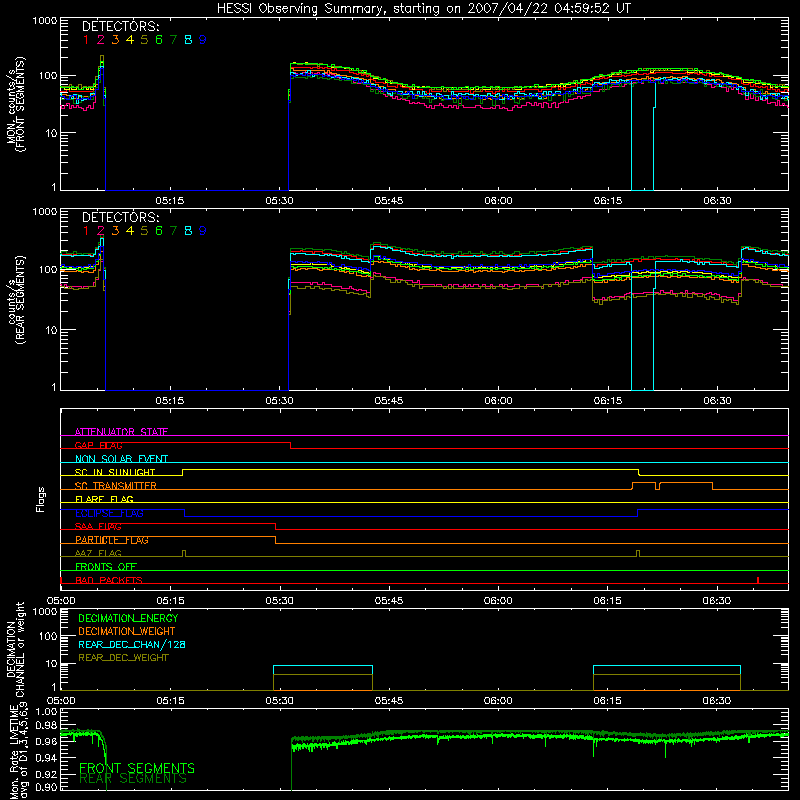800x800 pixels.
Task: Select the ATTENUATOR_STATE flag label
Action: point(121,432)
